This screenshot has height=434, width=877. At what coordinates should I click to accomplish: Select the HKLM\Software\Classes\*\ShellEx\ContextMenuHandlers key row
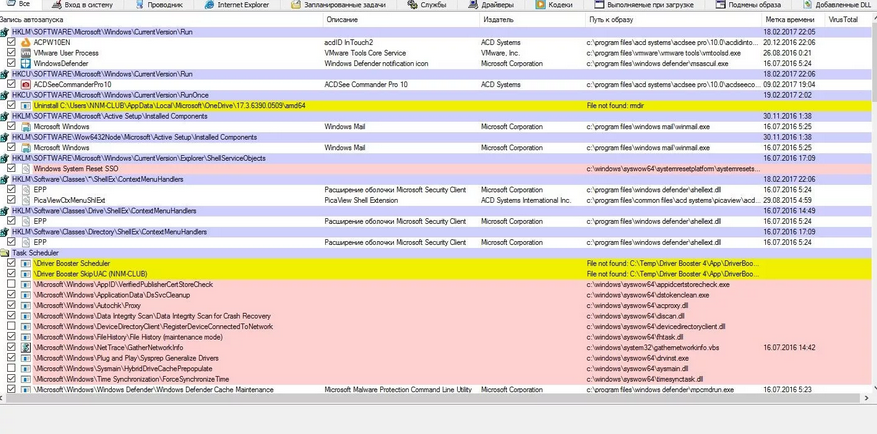[x=436, y=180]
